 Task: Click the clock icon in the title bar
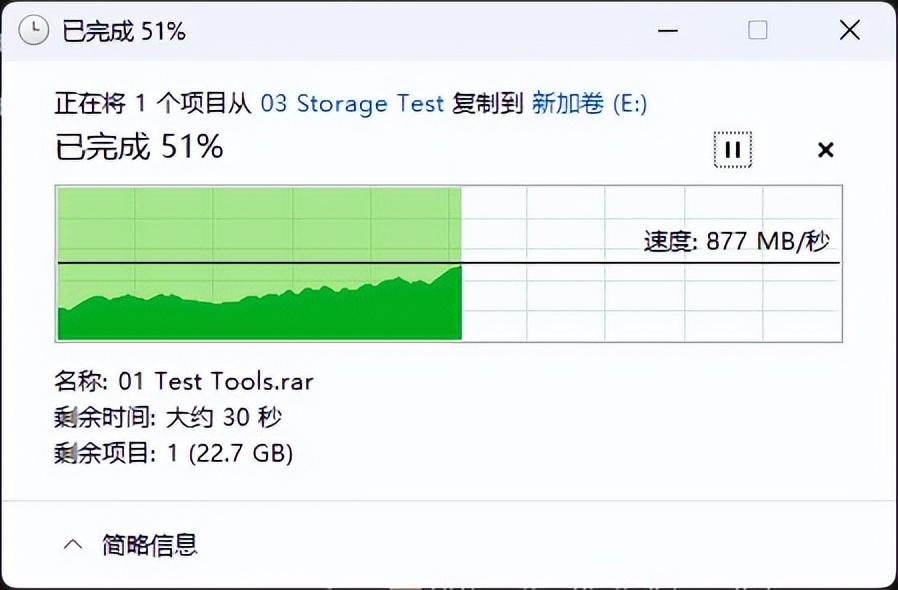coord(34,30)
